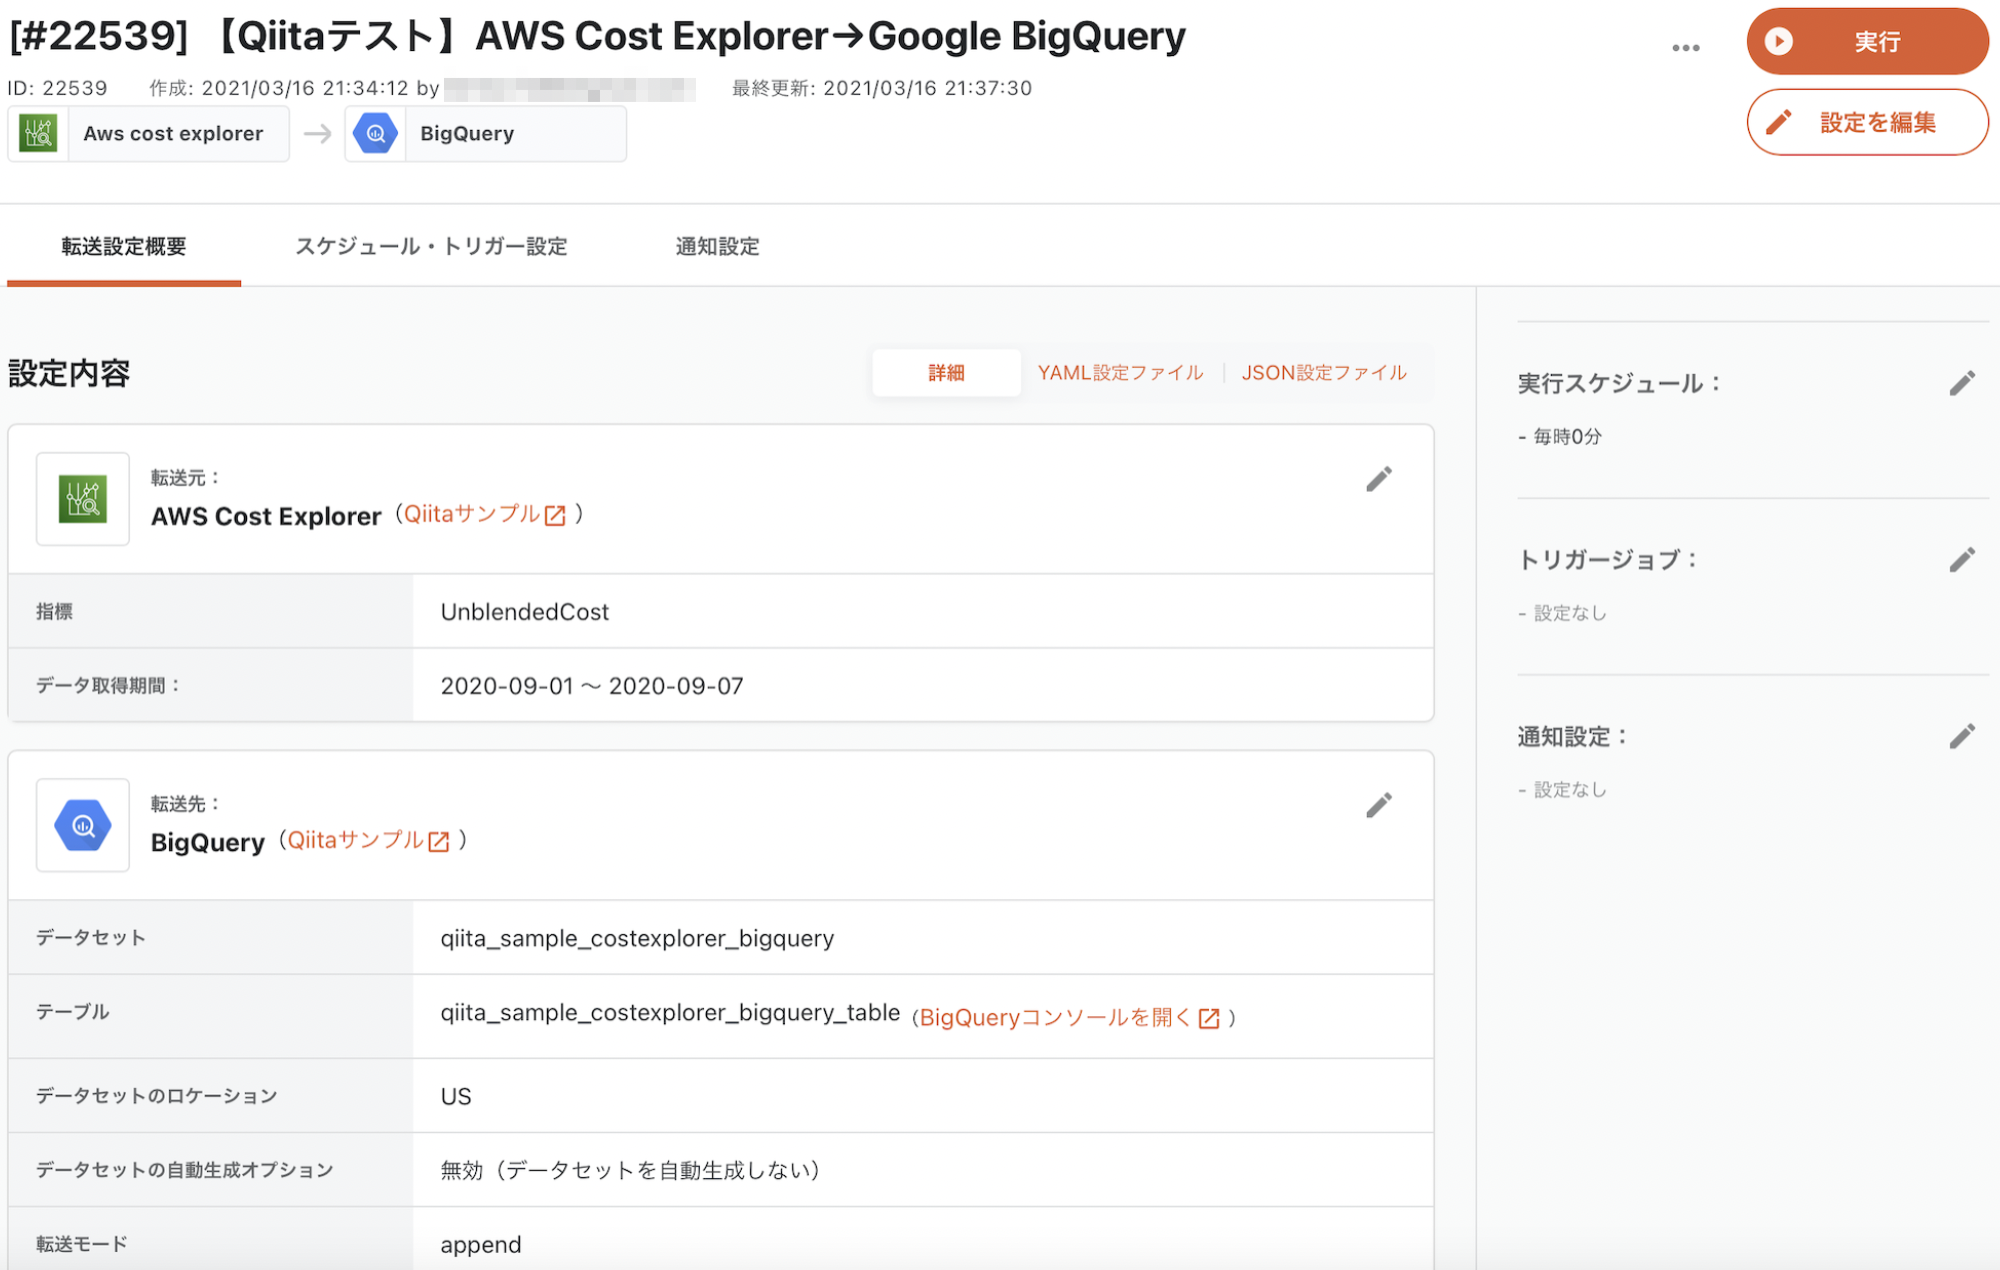Image resolution: width=2000 pixels, height=1270 pixels.
Task: Click the US dataset location value
Action: pyautogui.click(x=456, y=1096)
